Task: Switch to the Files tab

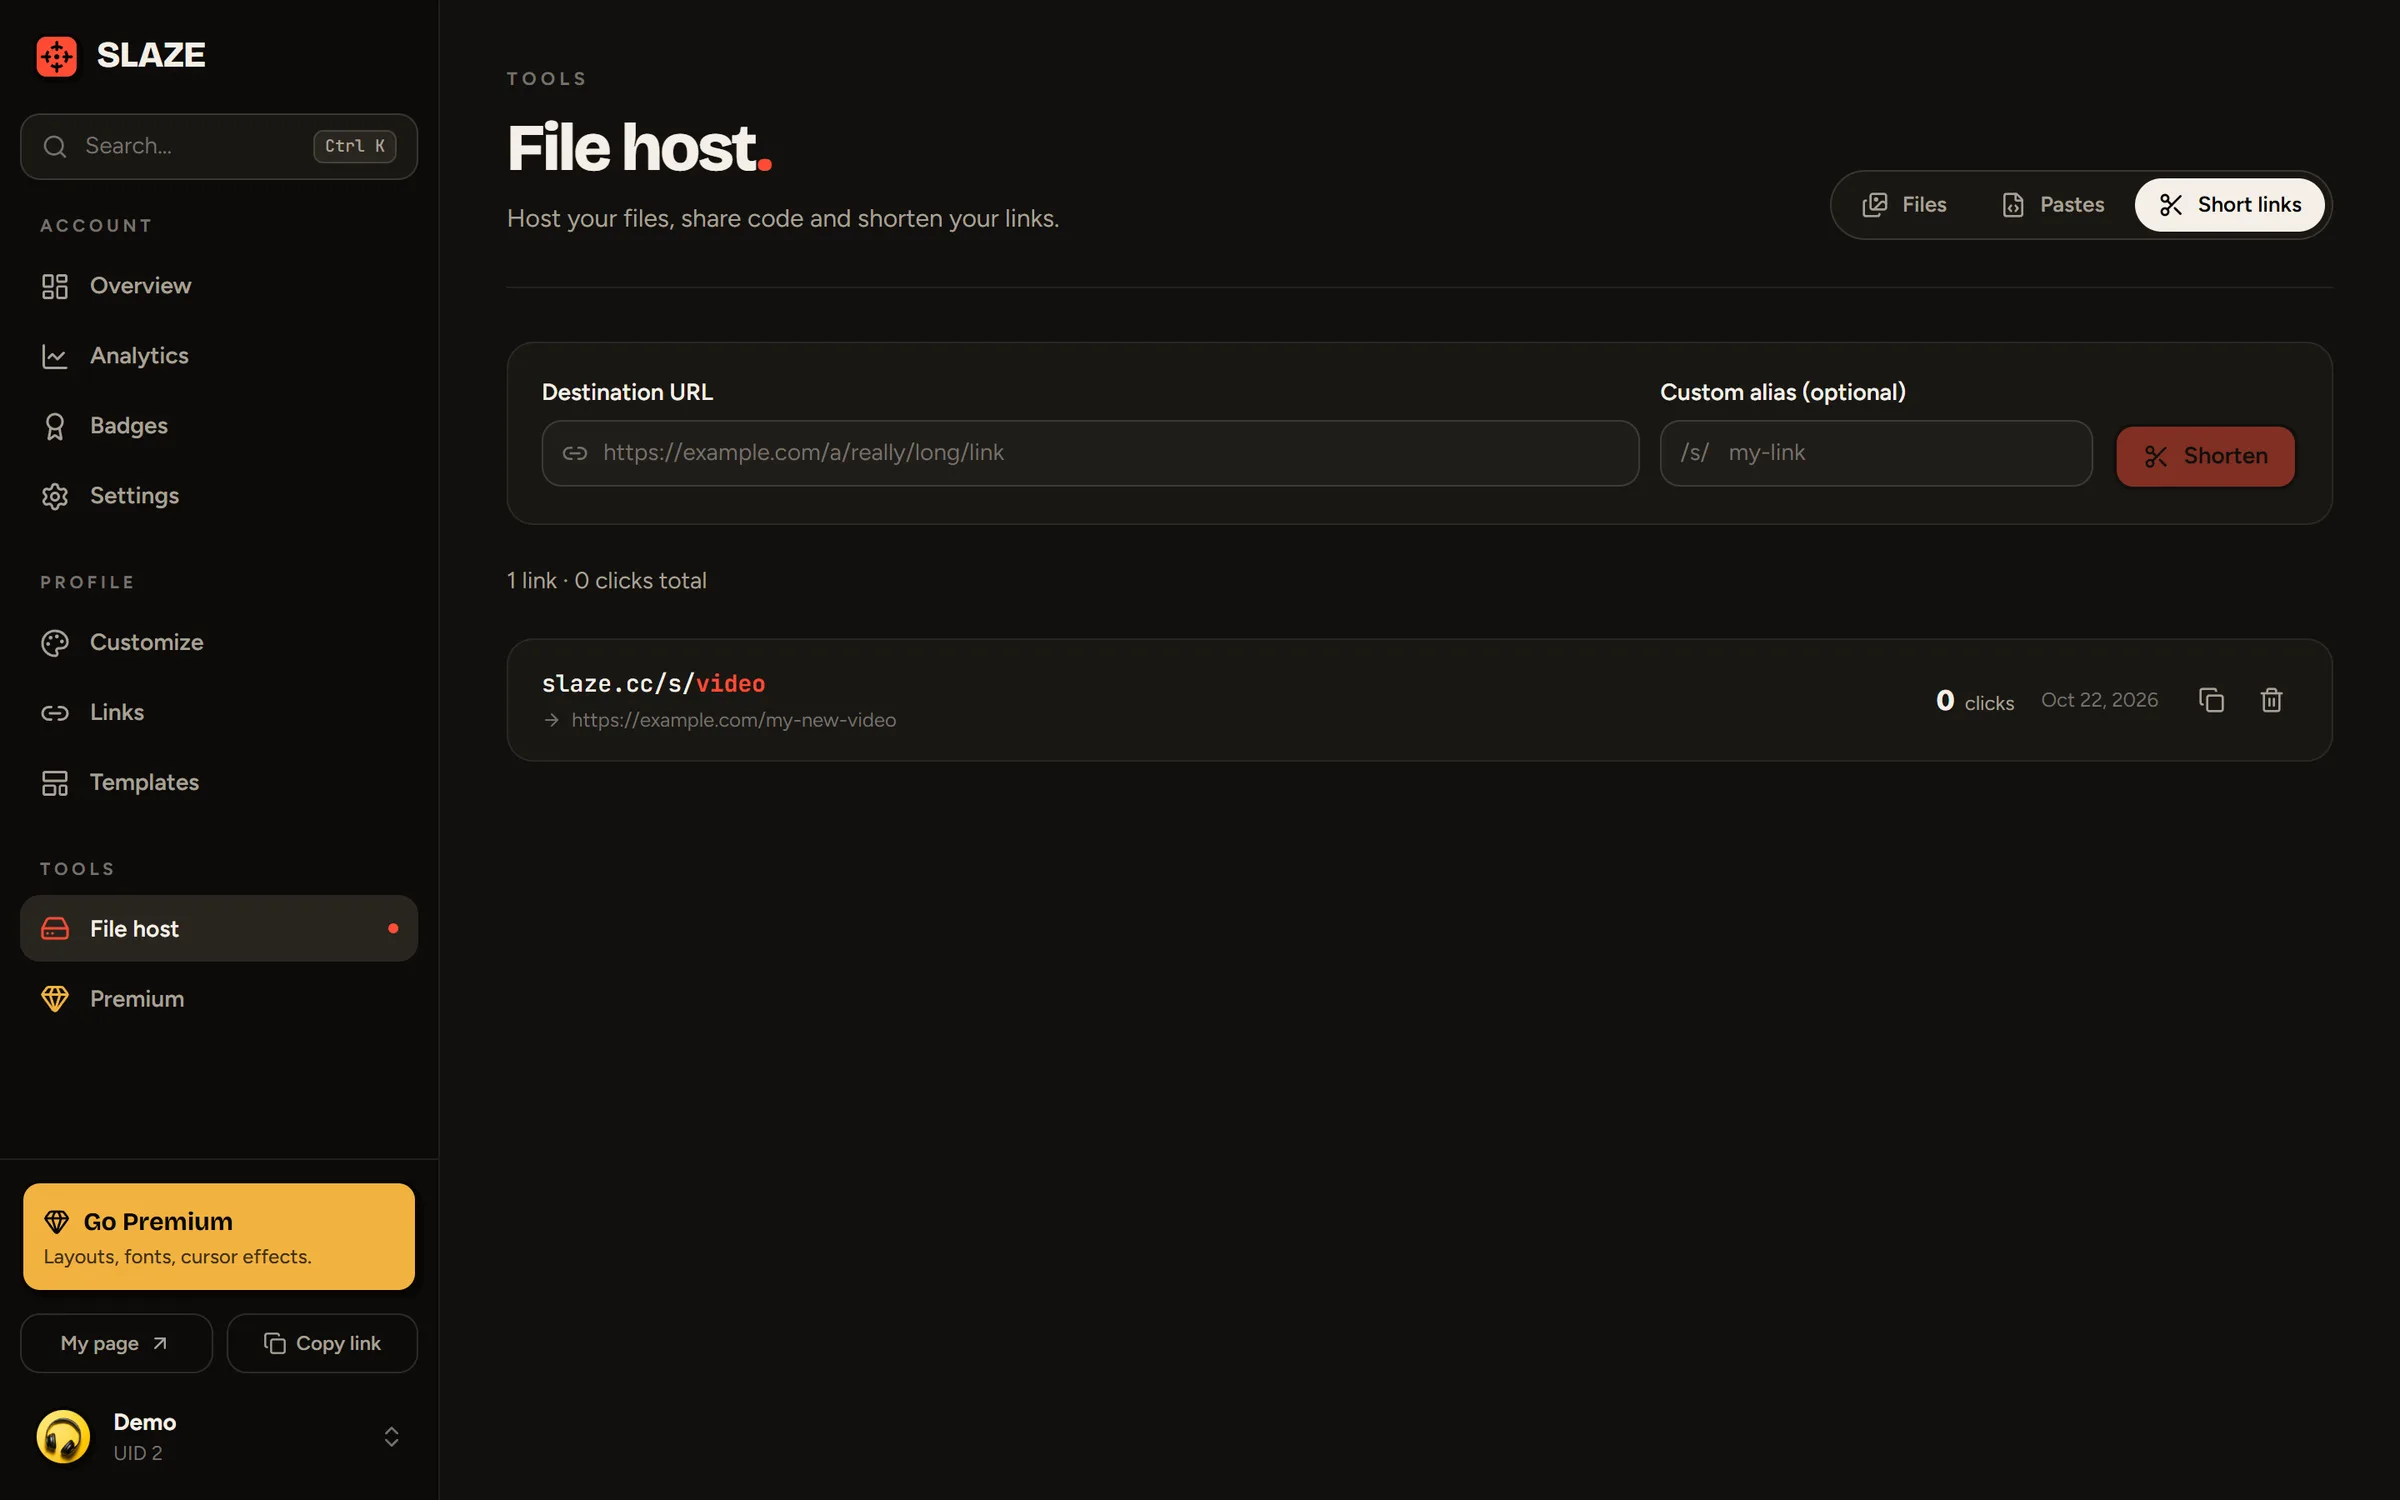Action: tap(1904, 205)
